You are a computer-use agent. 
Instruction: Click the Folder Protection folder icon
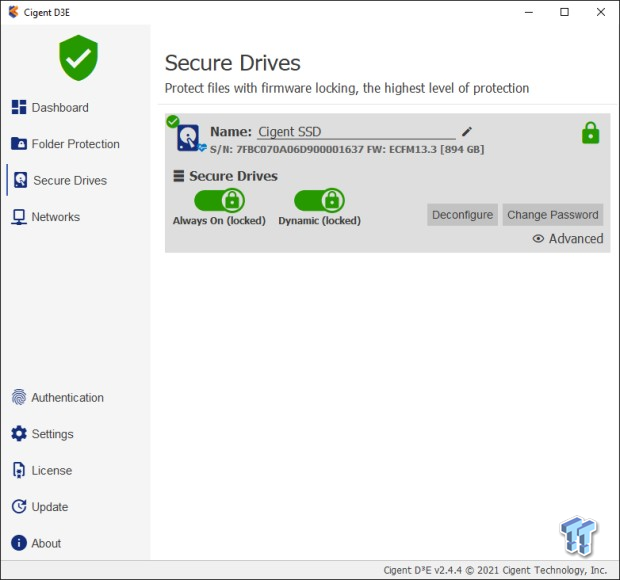[x=19, y=144]
